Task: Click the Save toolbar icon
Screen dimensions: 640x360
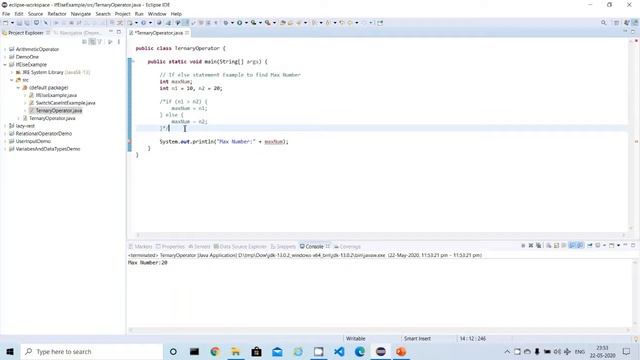Action: click(19, 23)
